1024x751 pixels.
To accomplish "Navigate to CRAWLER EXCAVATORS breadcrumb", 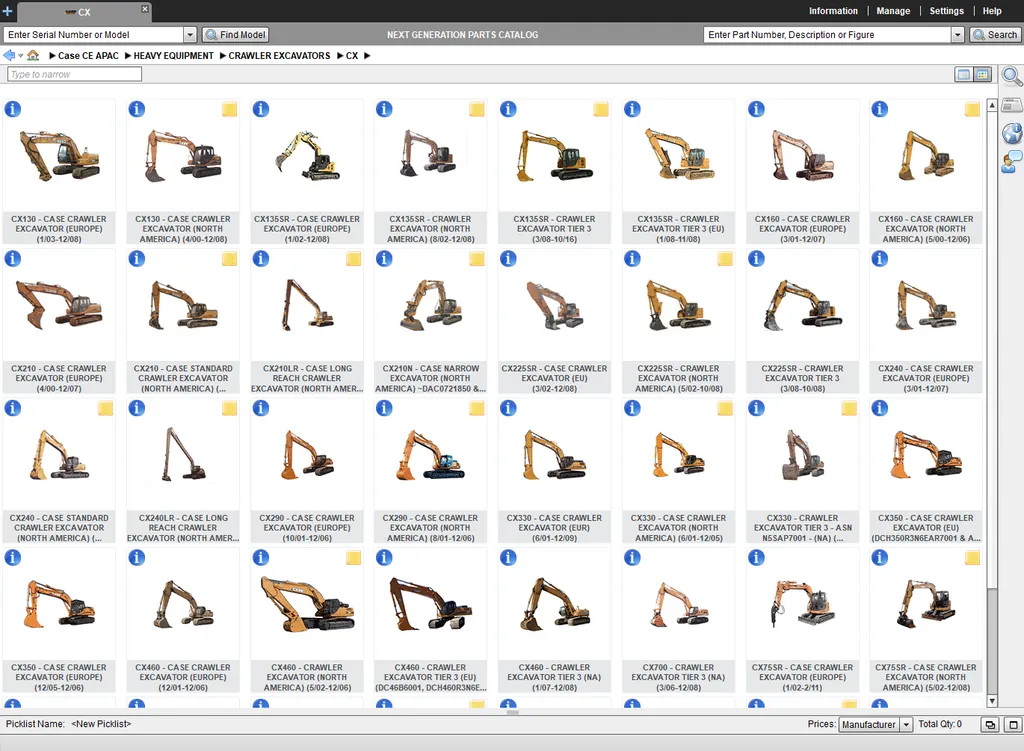I will (280, 56).
